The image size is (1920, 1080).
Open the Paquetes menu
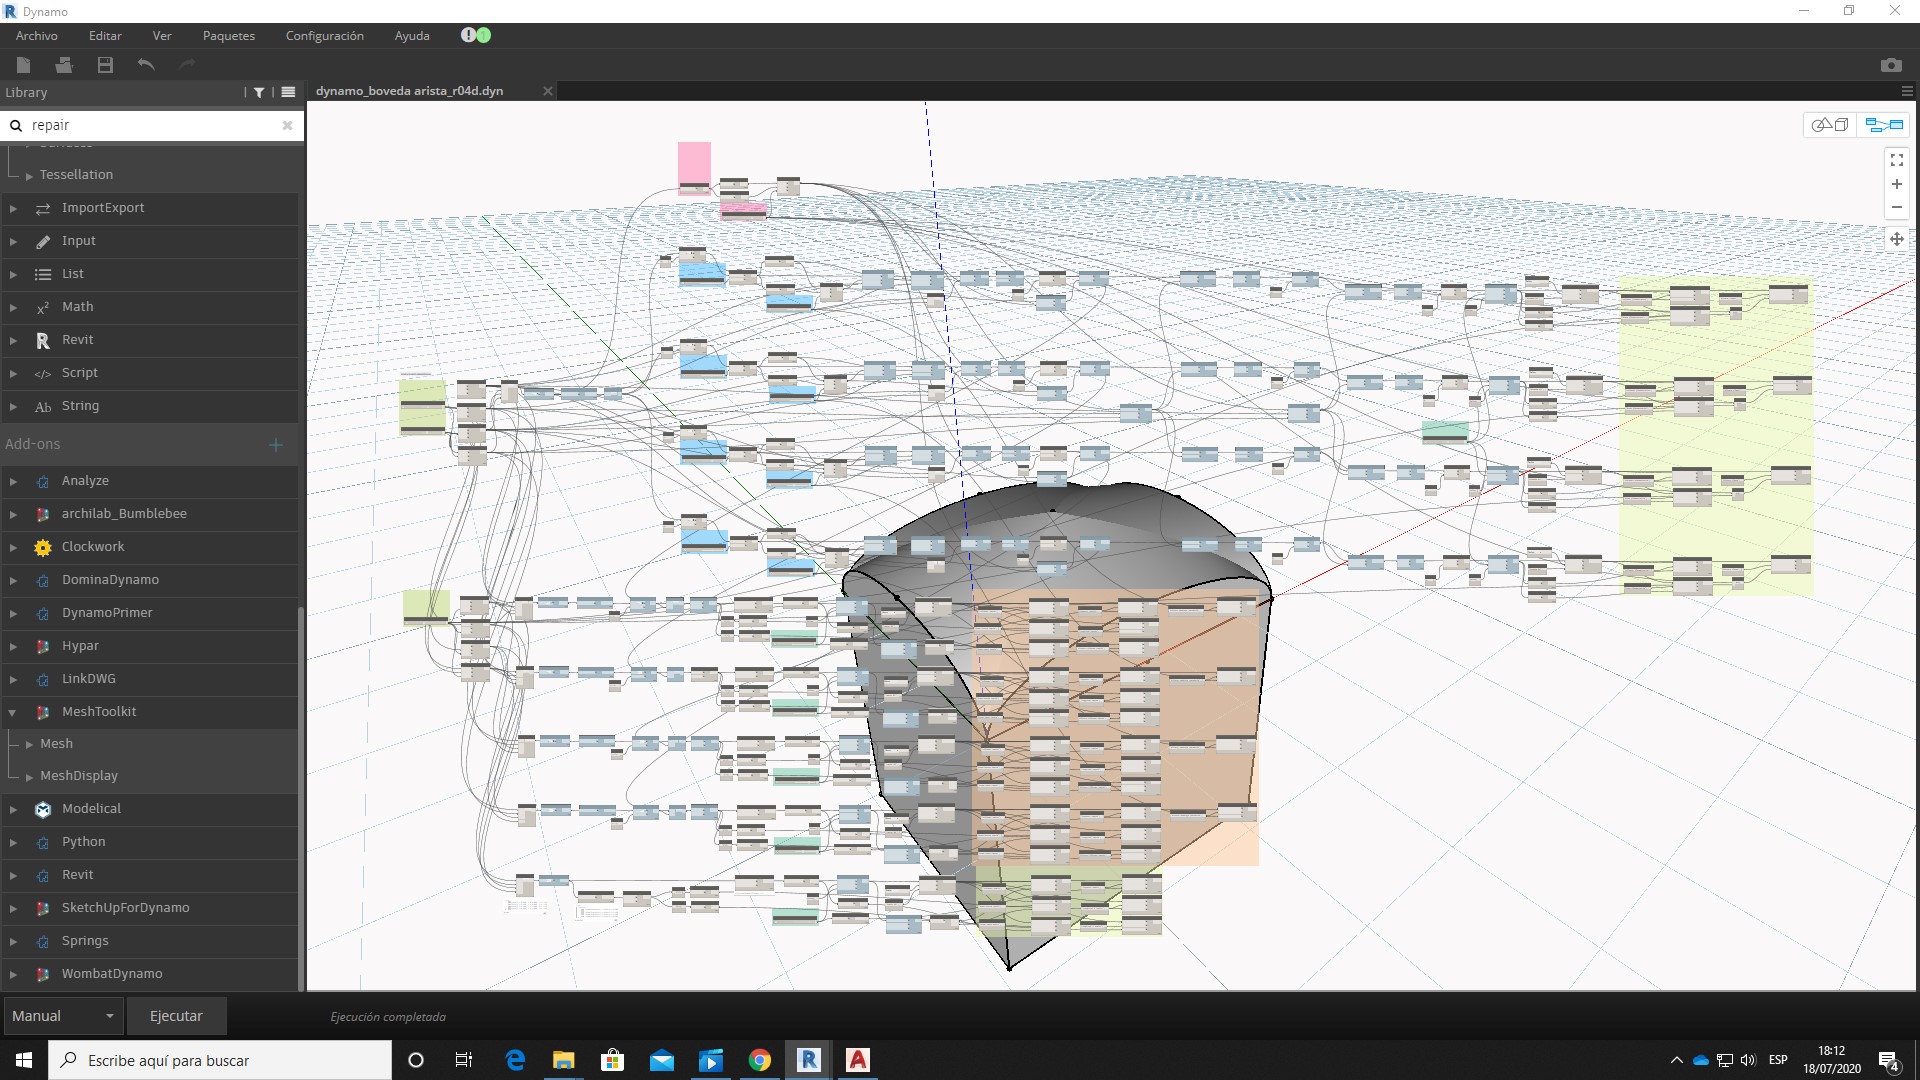[228, 36]
